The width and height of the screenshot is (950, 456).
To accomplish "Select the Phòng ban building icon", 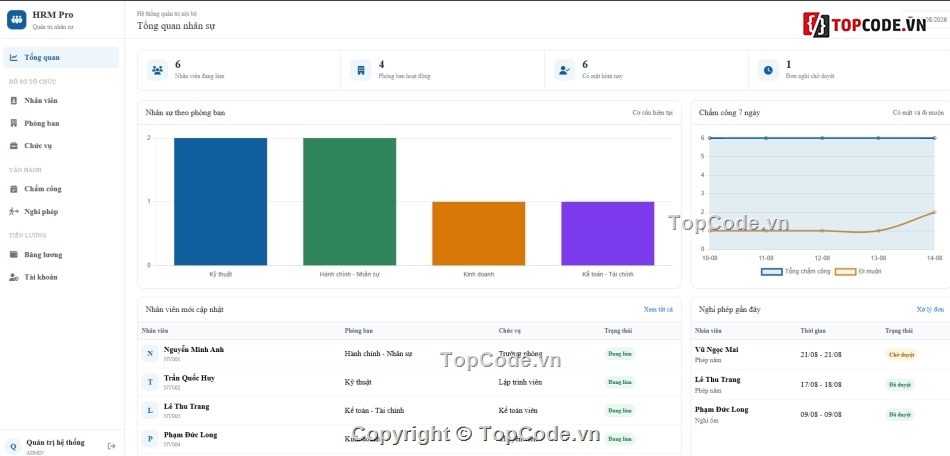I will point(14,123).
